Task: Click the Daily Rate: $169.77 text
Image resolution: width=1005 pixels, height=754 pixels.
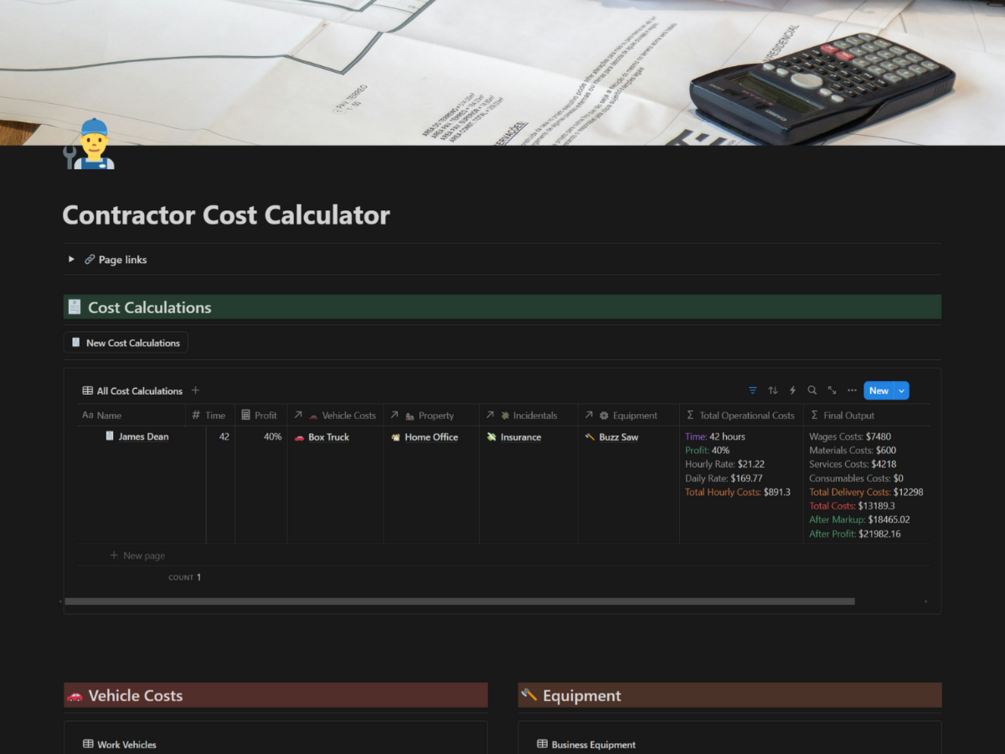Action: pyautogui.click(x=724, y=478)
